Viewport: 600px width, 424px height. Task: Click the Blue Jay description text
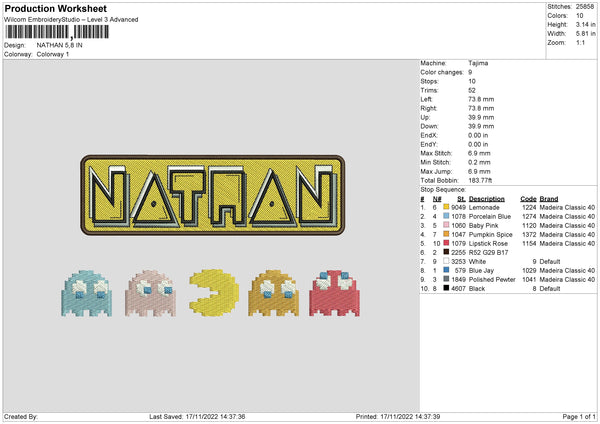(x=481, y=271)
